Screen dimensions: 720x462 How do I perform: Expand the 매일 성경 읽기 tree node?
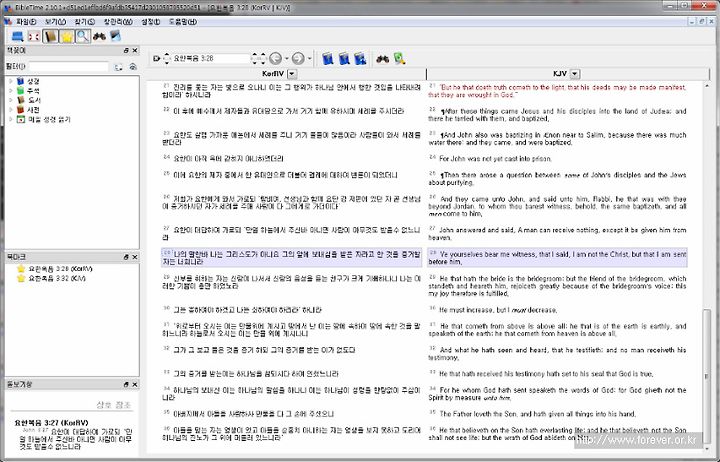(11, 119)
